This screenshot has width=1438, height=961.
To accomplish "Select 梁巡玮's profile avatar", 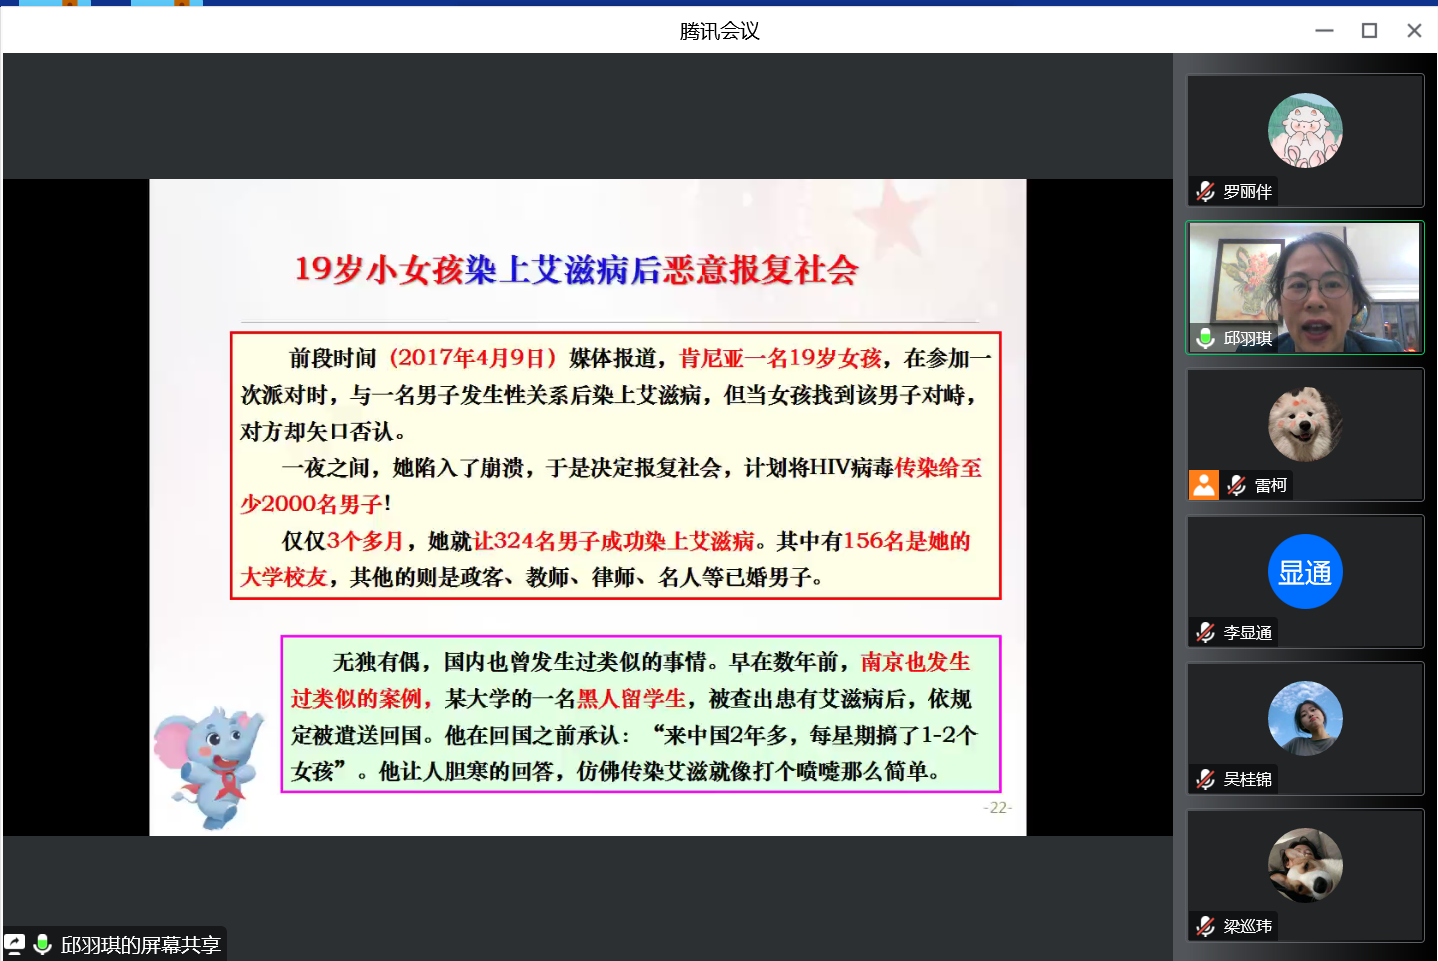I will 1305,865.
